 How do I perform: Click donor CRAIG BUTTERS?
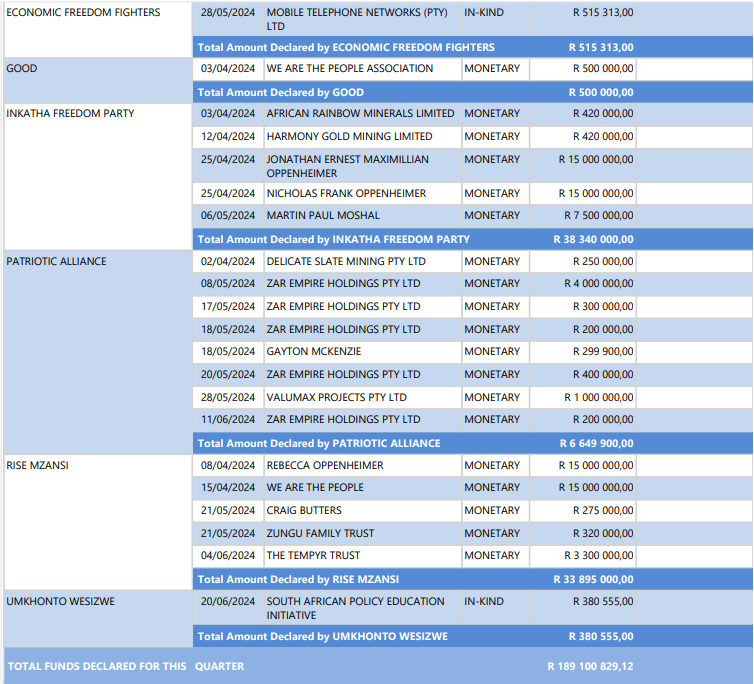point(304,510)
